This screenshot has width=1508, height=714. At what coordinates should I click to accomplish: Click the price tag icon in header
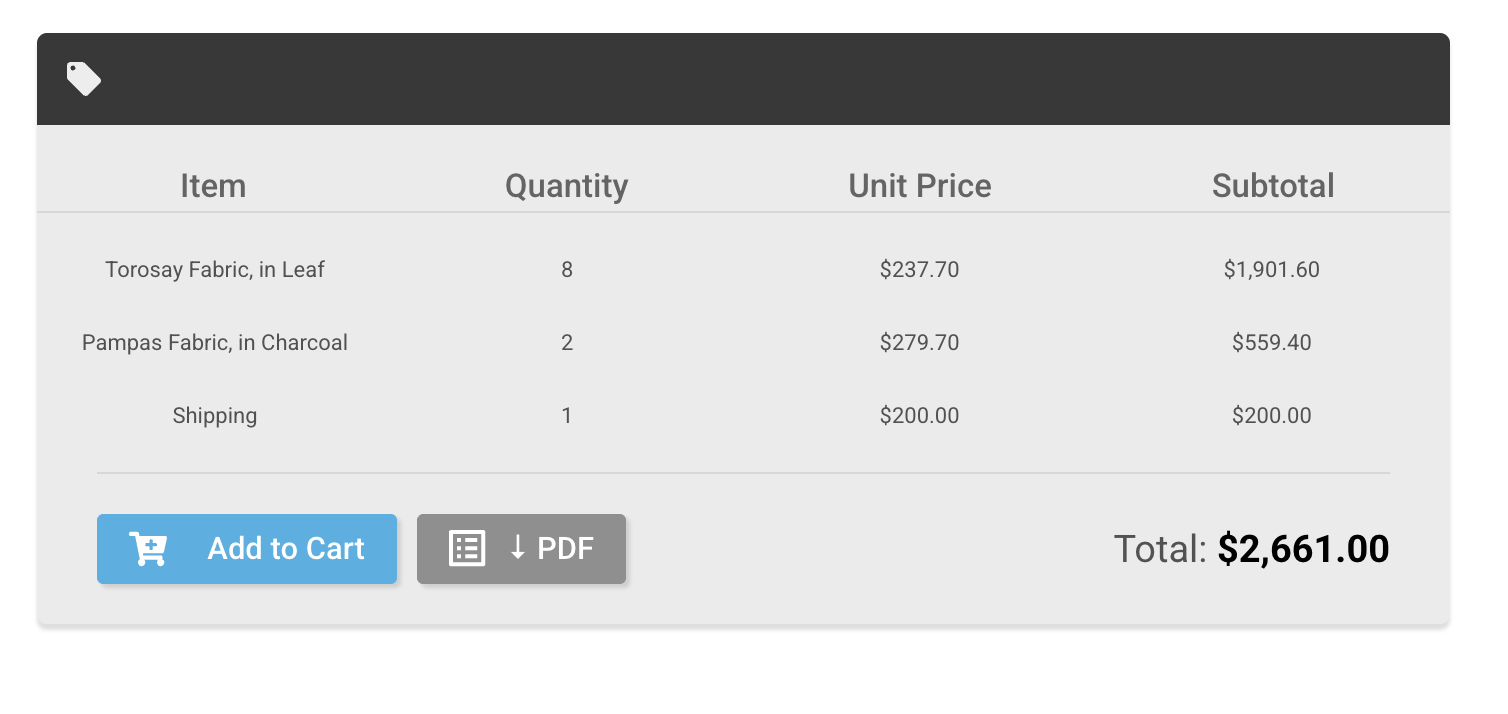84,79
